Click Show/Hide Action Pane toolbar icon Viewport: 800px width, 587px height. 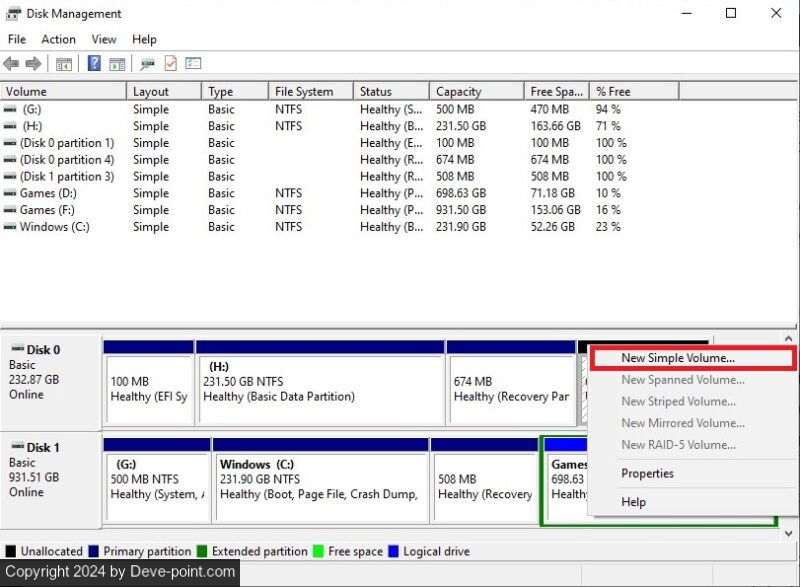tap(117, 64)
